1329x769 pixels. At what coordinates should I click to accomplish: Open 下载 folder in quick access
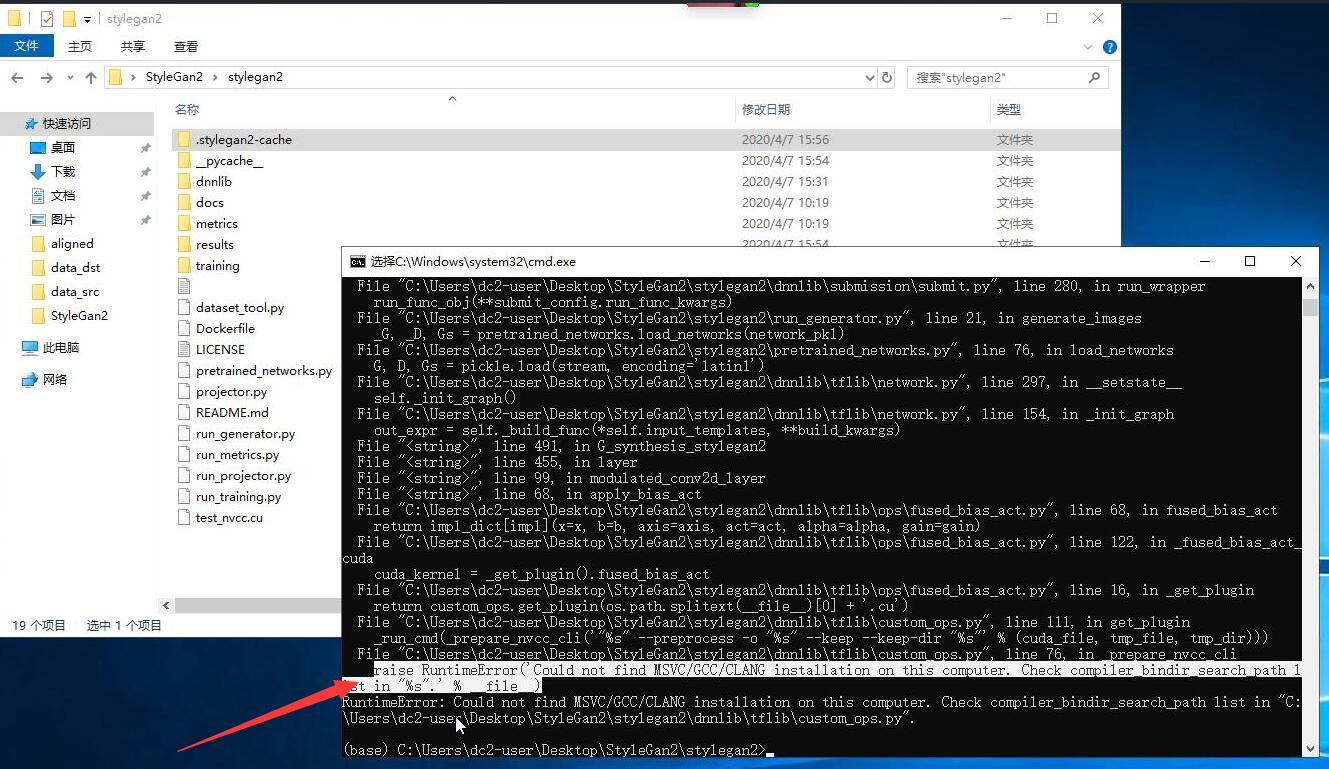point(63,172)
